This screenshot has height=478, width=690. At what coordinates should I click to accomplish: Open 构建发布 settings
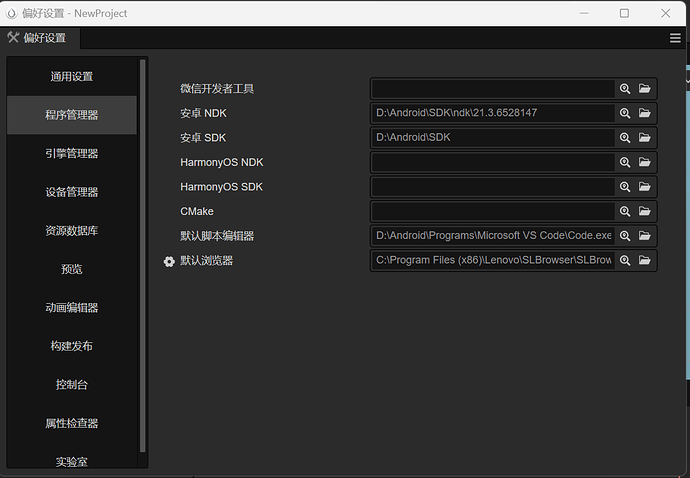coord(72,346)
